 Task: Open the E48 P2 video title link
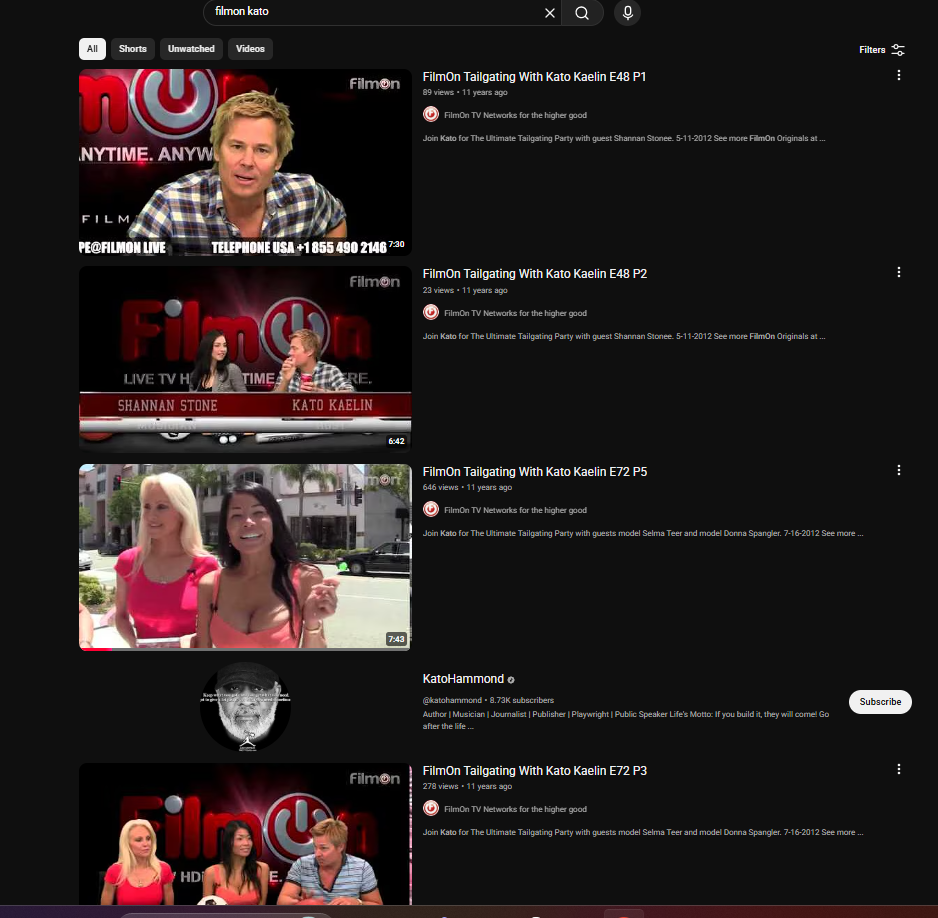pyautogui.click(x=534, y=274)
